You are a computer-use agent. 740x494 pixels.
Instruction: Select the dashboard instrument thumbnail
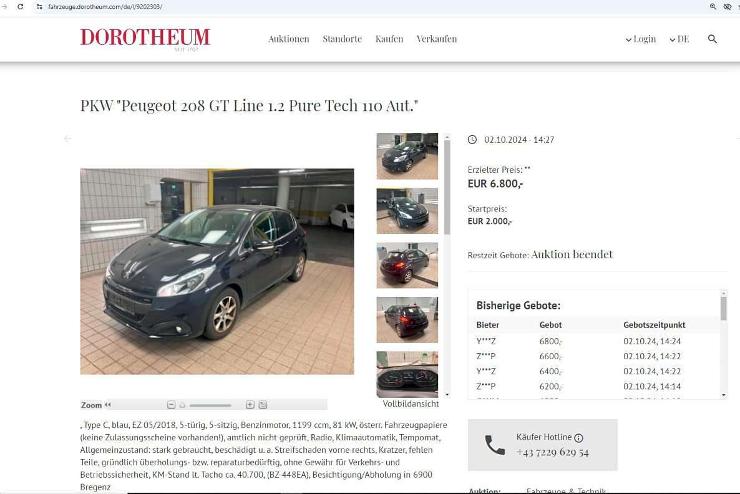pyautogui.click(x=407, y=374)
